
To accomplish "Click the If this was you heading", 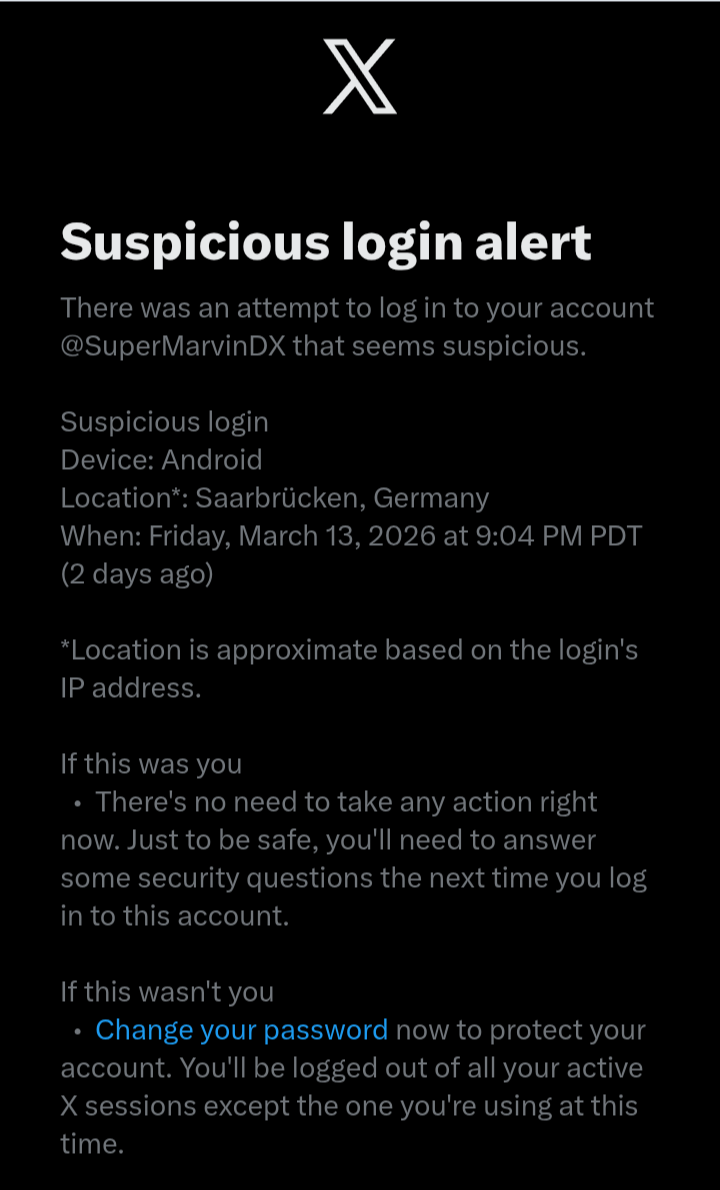I will (151, 764).
